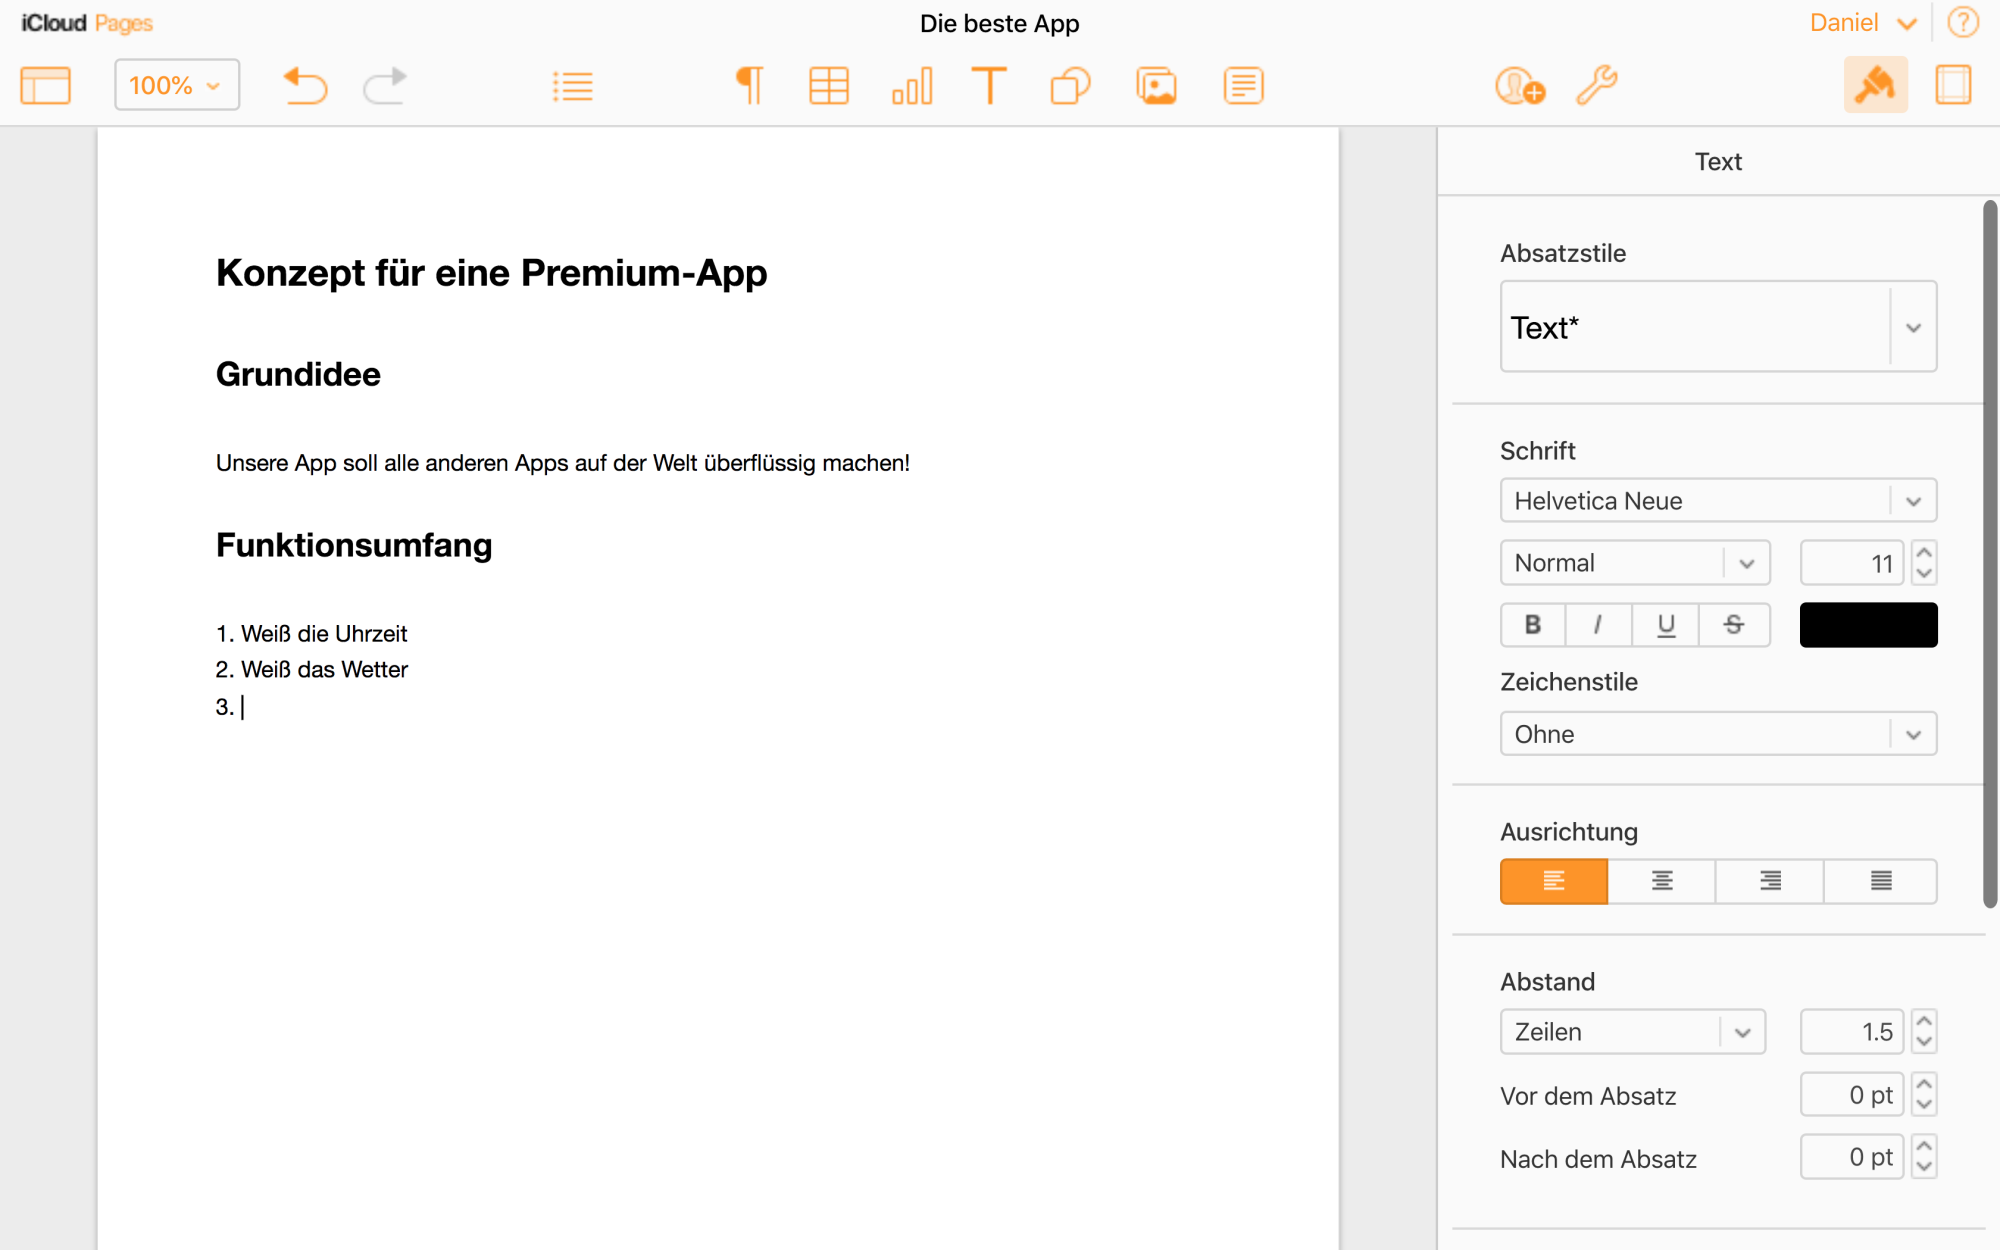The height and width of the screenshot is (1250, 2000).
Task: Click the font size field showing 11
Action: point(1852,563)
